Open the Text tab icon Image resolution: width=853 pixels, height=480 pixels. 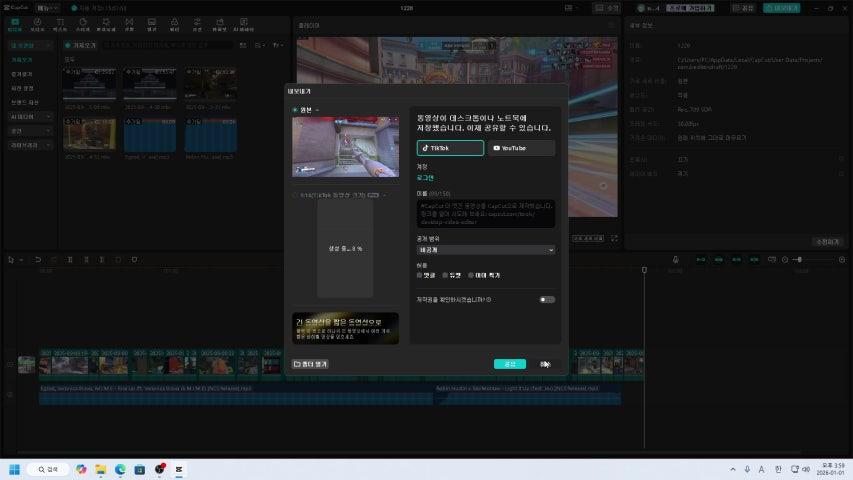click(x=61, y=24)
